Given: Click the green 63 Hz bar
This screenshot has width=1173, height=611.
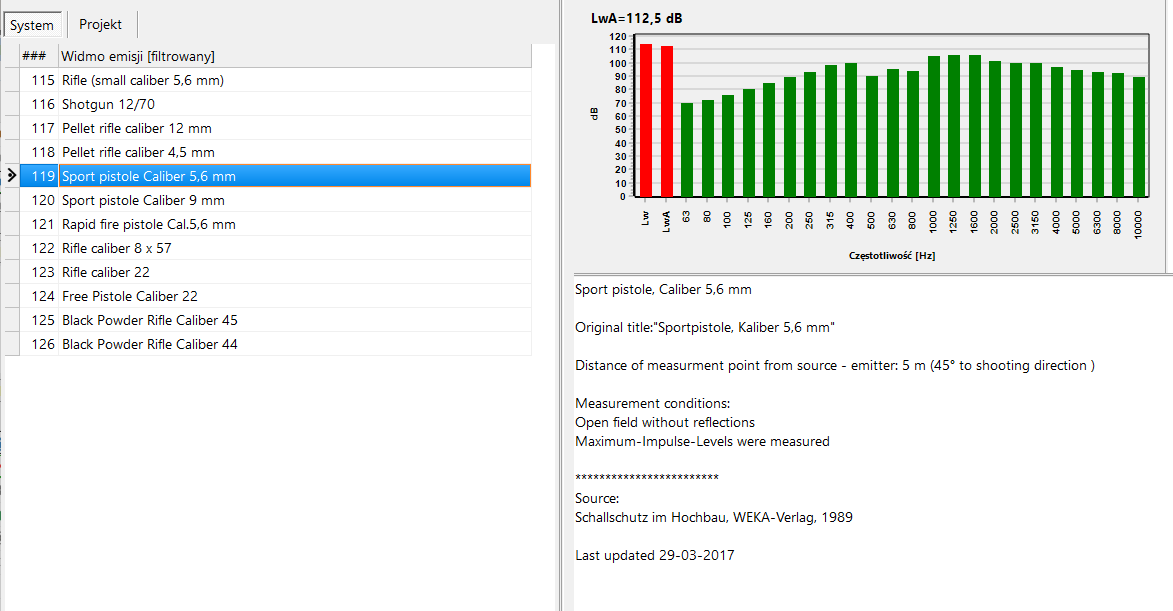Looking at the screenshot, I should tap(687, 150).
